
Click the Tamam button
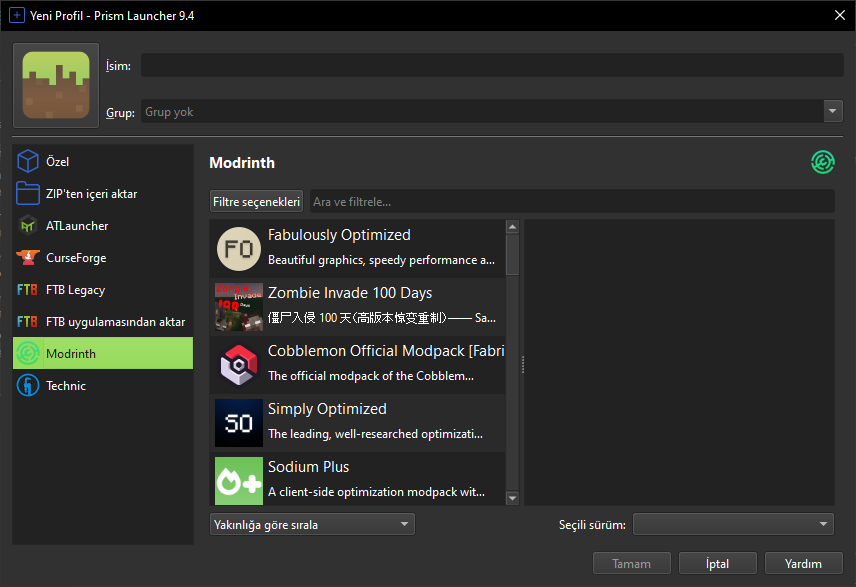click(x=632, y=564)
